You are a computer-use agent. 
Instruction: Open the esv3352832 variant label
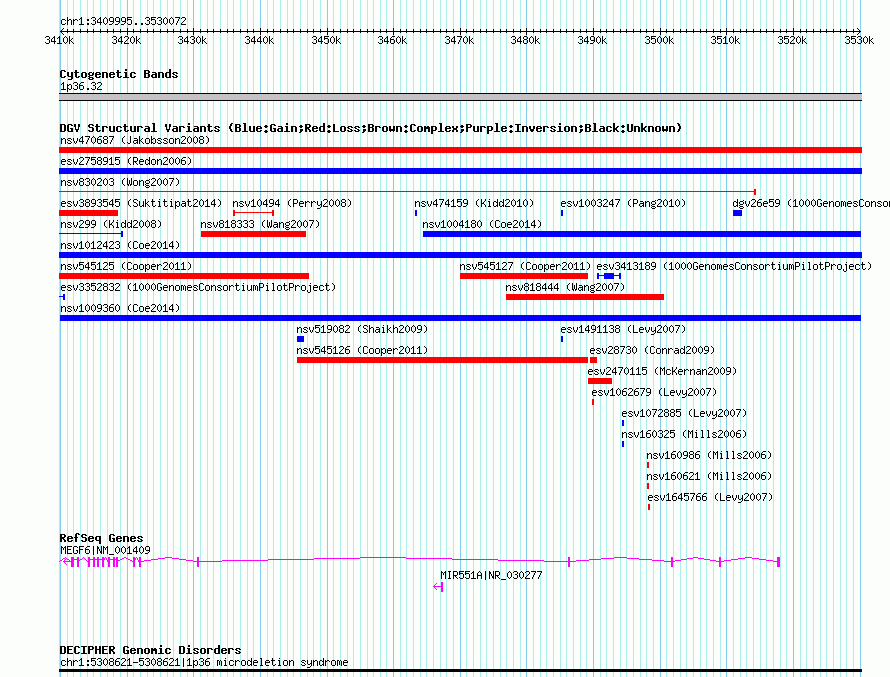pyautogui.click(x=198, y=287)
